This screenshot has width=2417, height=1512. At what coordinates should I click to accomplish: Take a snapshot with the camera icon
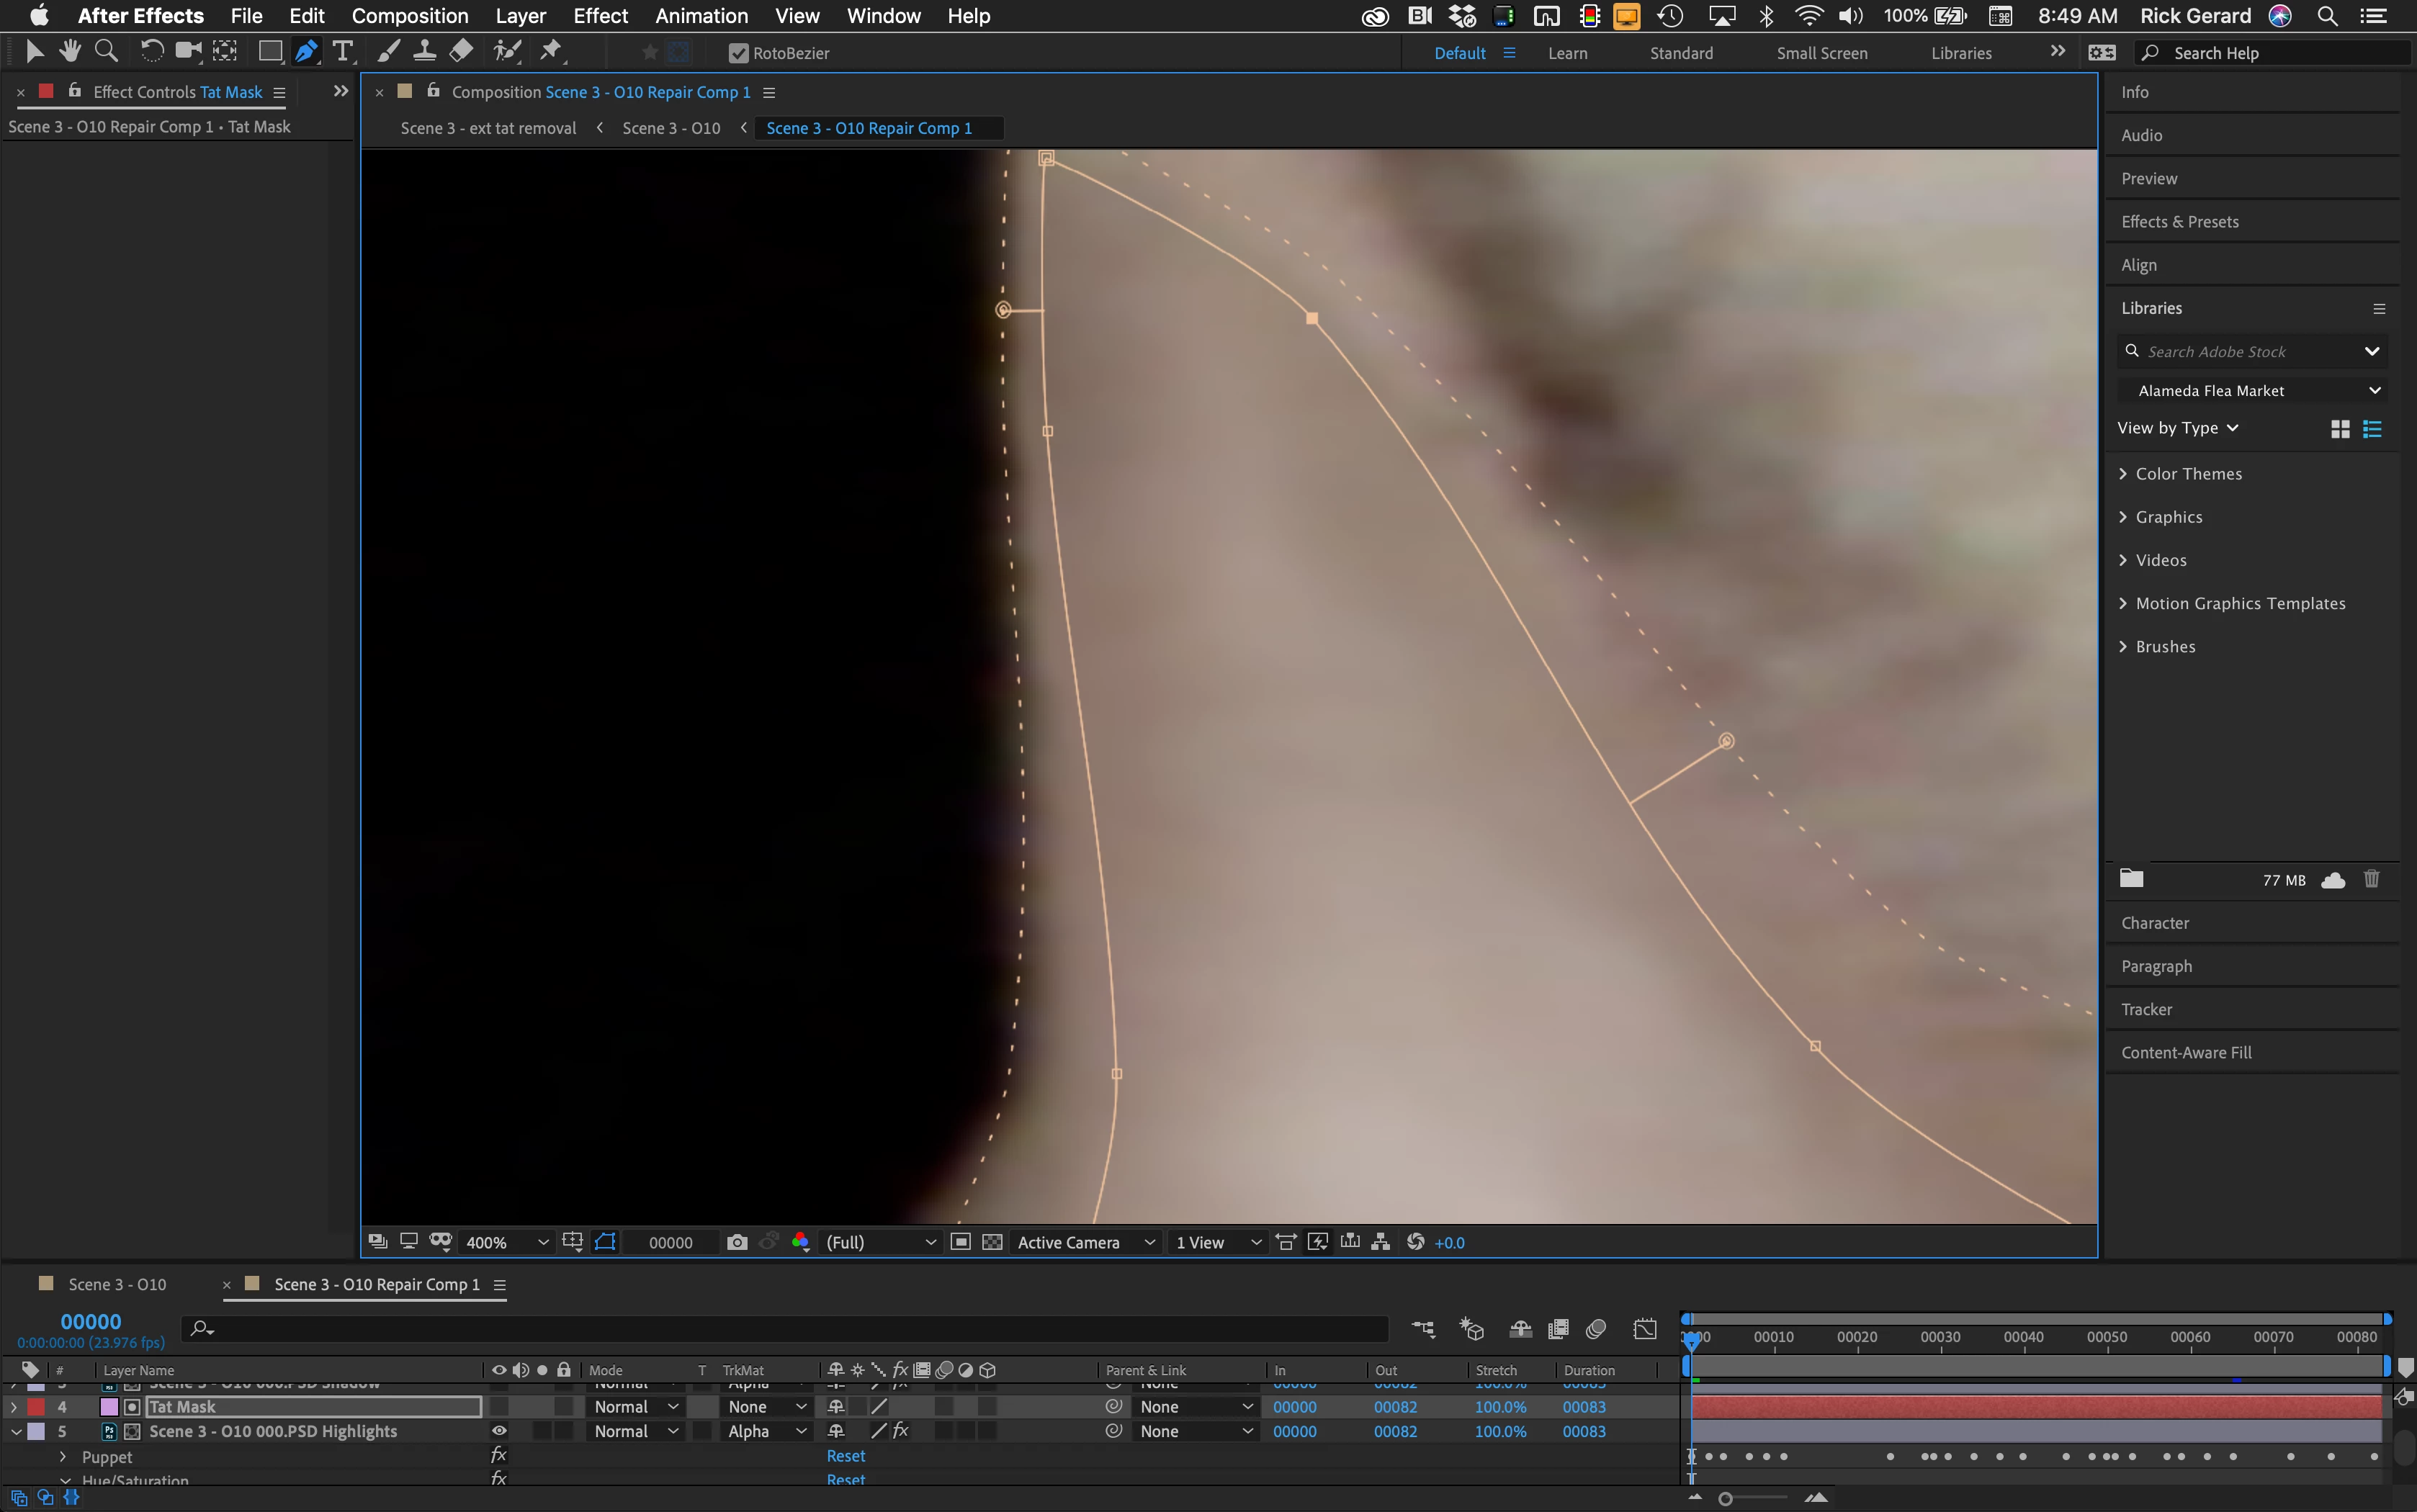(737, 1242)
